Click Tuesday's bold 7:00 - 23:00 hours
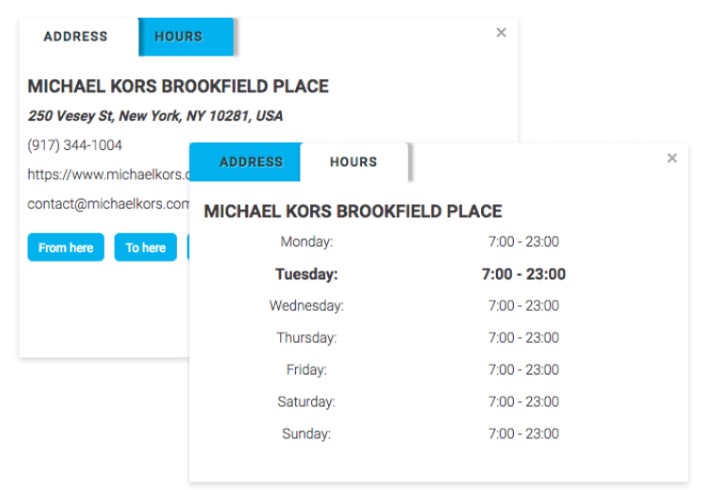The width and height of the screenshot is (707, 490). 524,274
